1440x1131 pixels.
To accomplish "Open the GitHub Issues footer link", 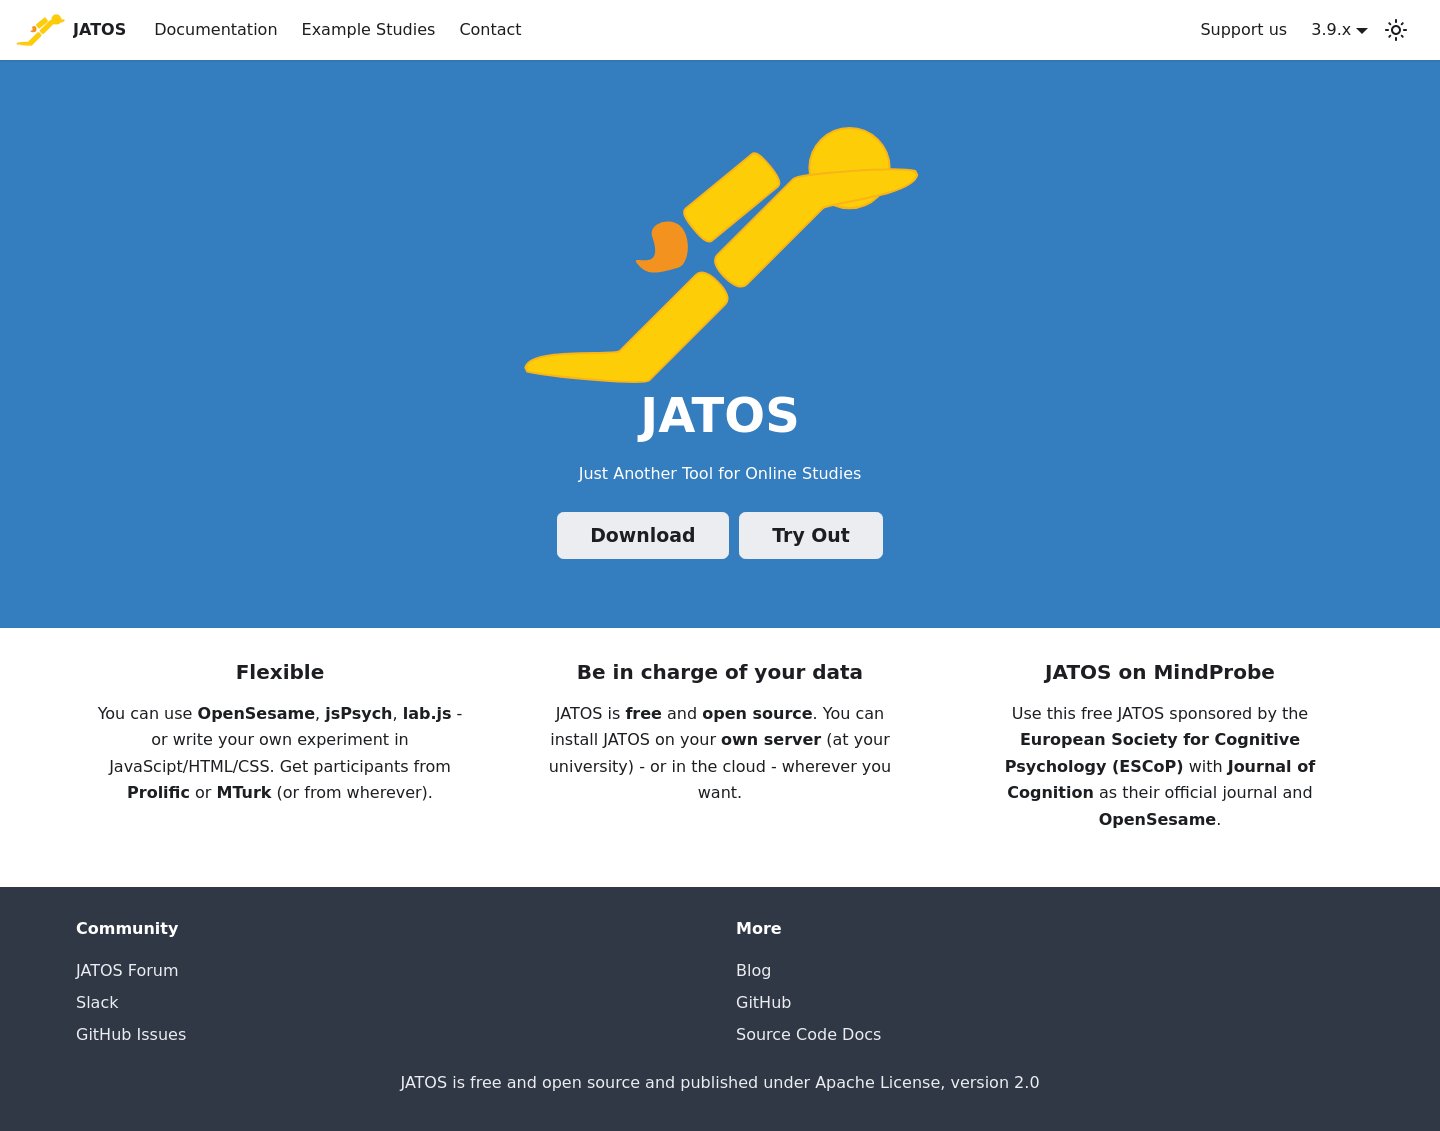I will tap(131, 1034).
